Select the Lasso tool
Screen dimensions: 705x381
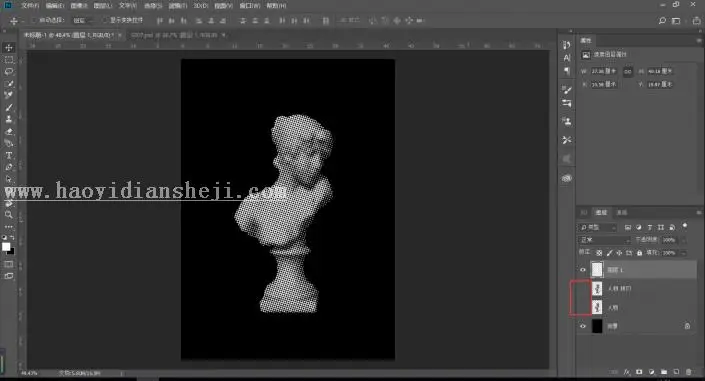coord(9,71)
